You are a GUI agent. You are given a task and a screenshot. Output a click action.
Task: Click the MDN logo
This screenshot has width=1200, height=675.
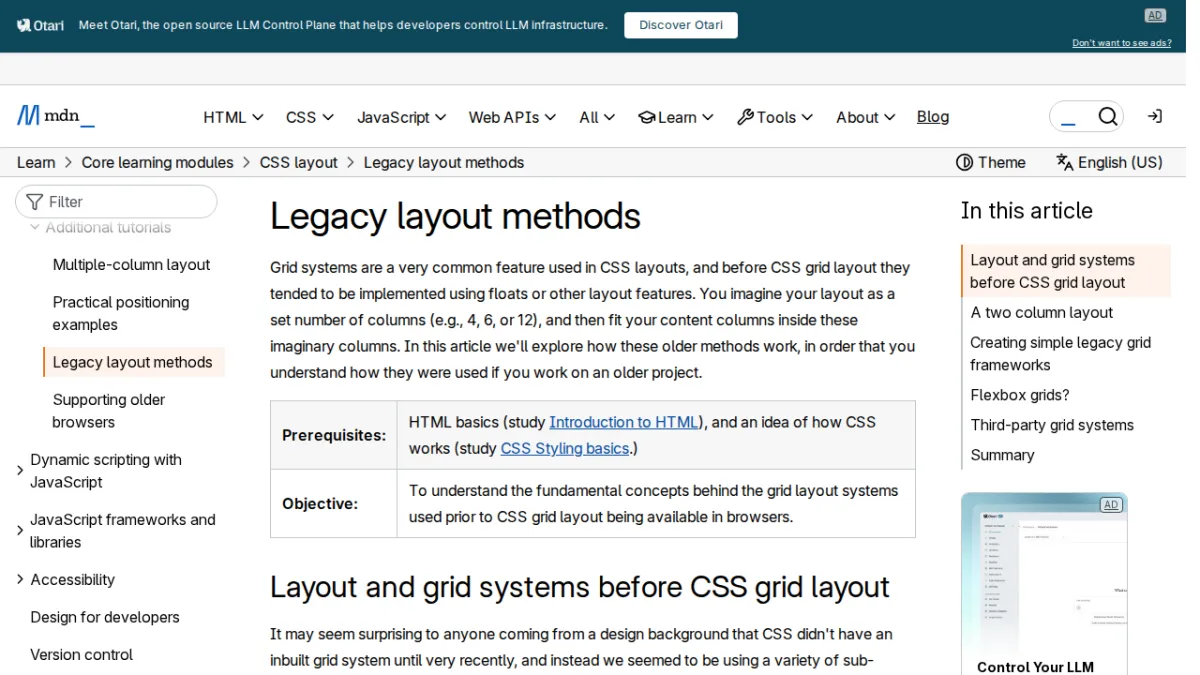(x=56, y=116)
